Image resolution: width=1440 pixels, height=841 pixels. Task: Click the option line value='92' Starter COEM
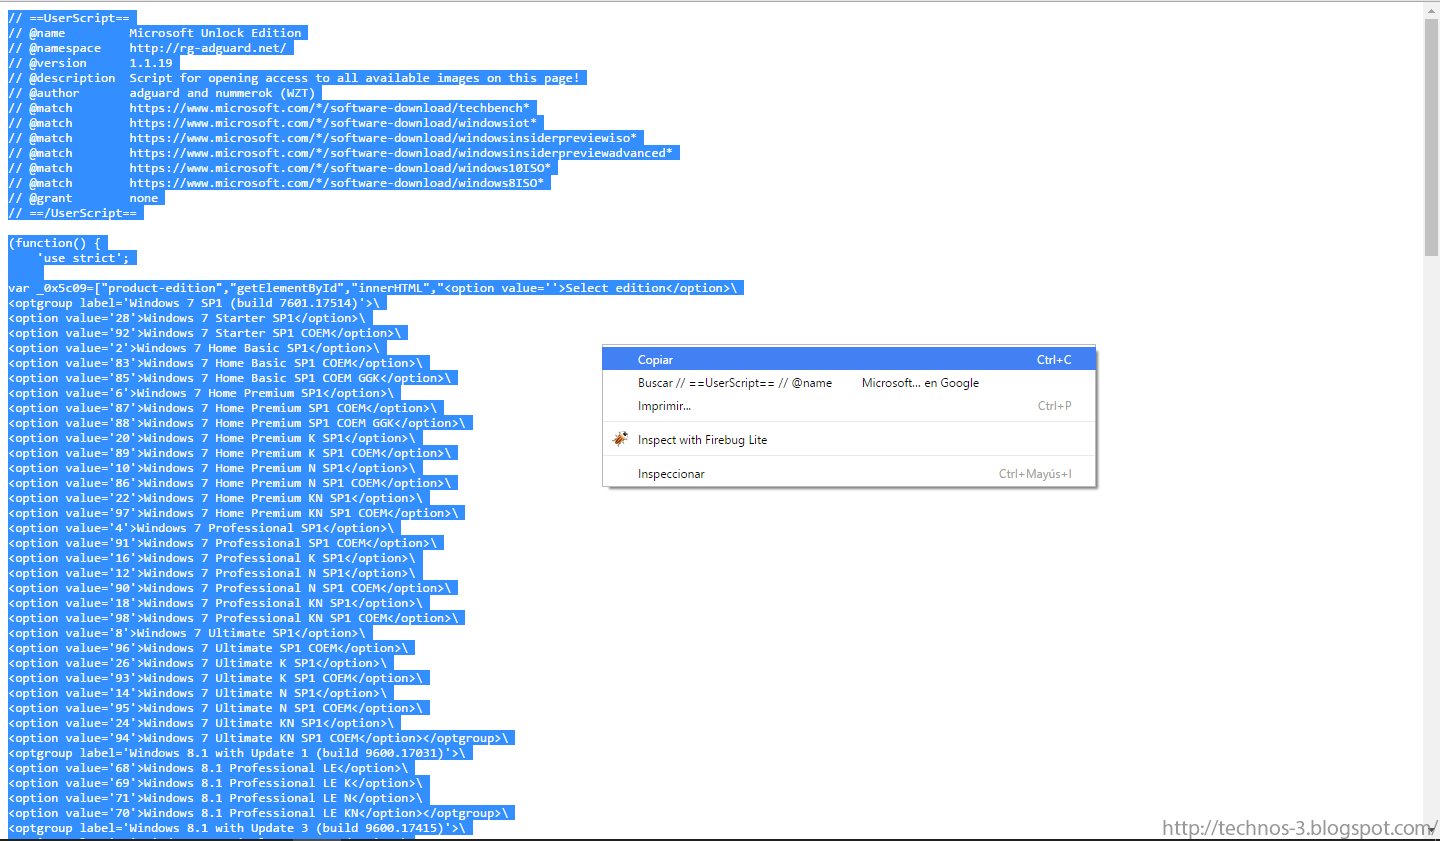tap(205, 333)
